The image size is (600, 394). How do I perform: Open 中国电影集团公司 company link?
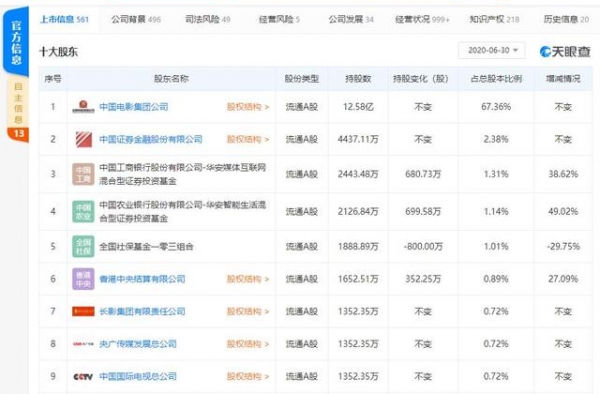coord(134,107)
